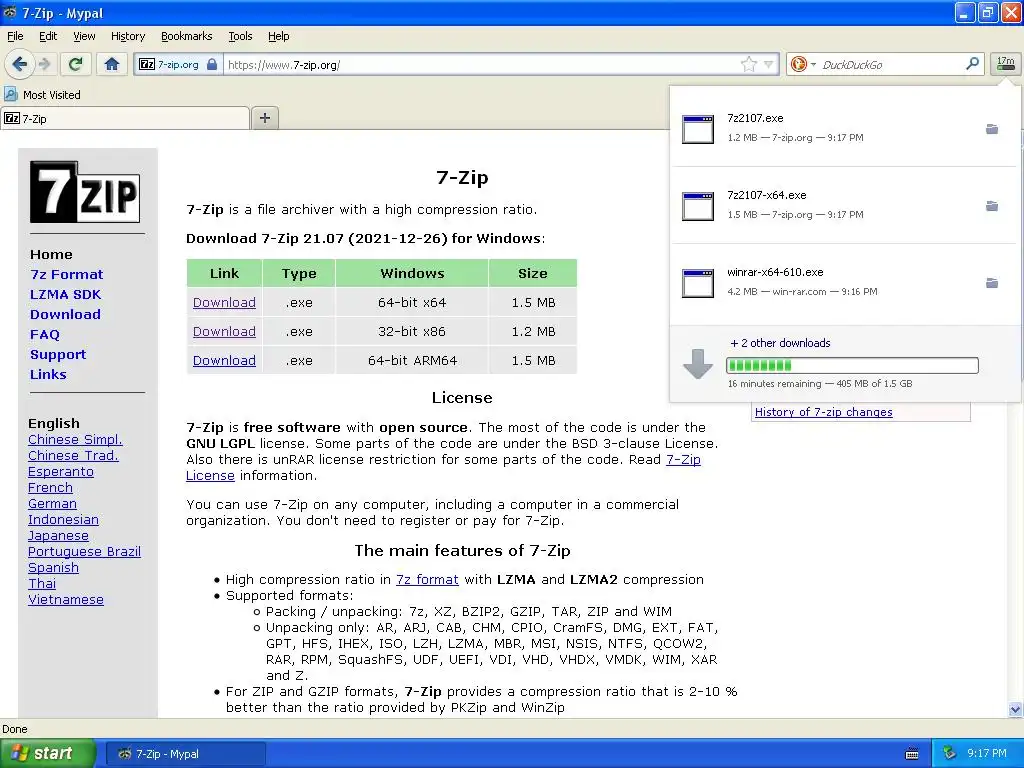Image resolution: width=1024 pixels, height=768 pixels.
Task: Switch site language to Portuguese Brazil
Action: pos(84,551)
